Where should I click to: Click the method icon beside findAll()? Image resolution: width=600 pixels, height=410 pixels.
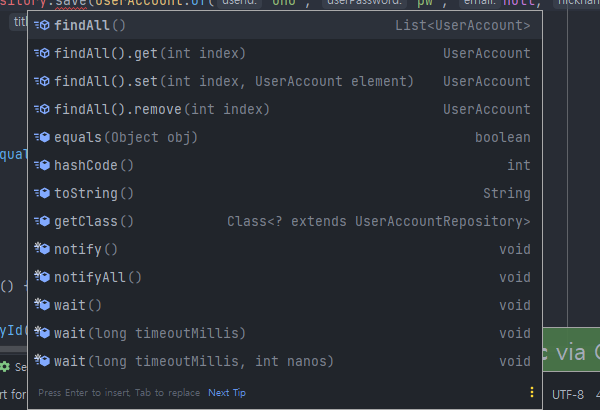tap(42, 25)
